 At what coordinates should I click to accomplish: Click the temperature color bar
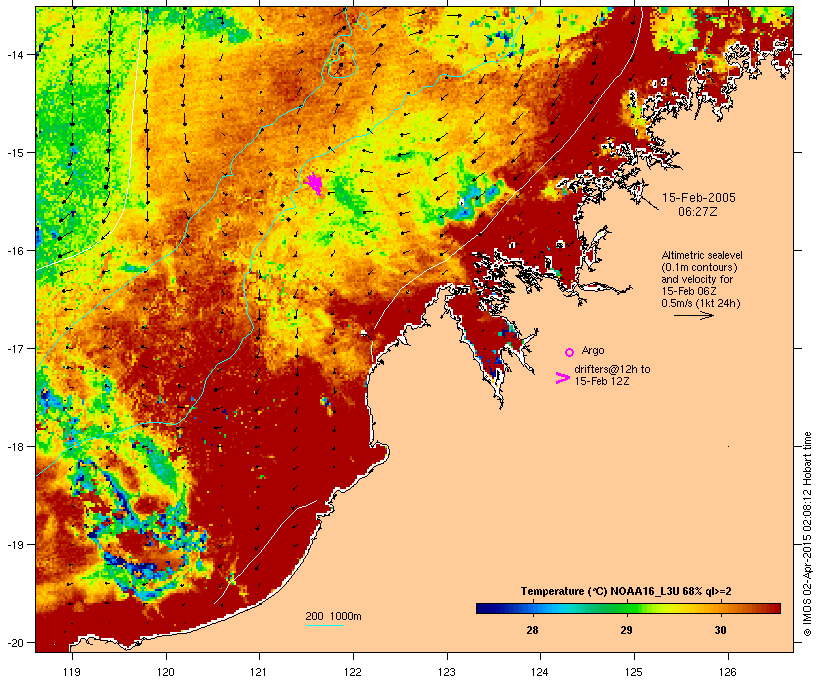628,608
